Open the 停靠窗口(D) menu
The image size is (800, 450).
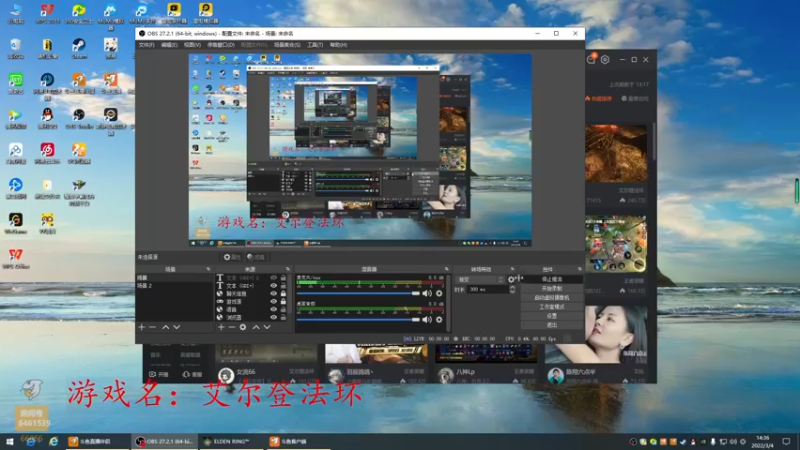(221, 45)
